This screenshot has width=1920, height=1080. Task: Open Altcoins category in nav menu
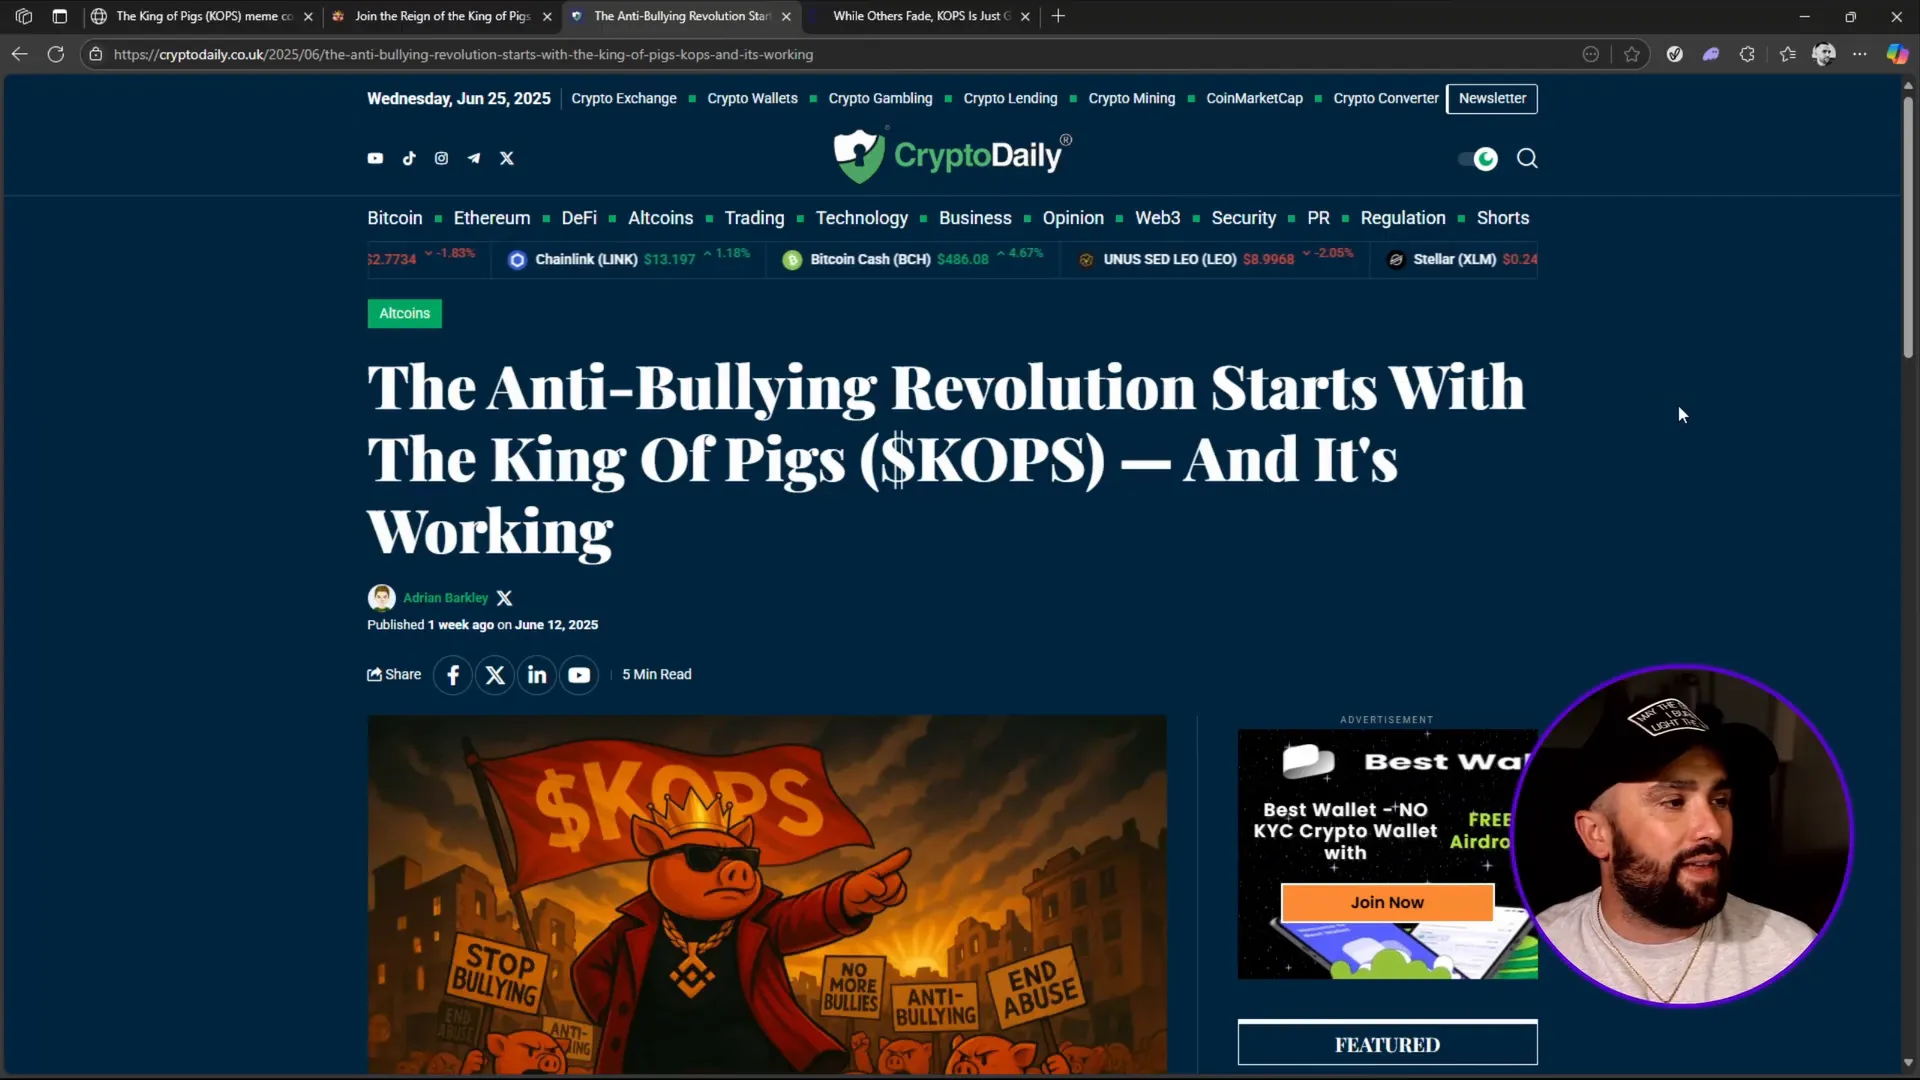[x=661, y=218]
